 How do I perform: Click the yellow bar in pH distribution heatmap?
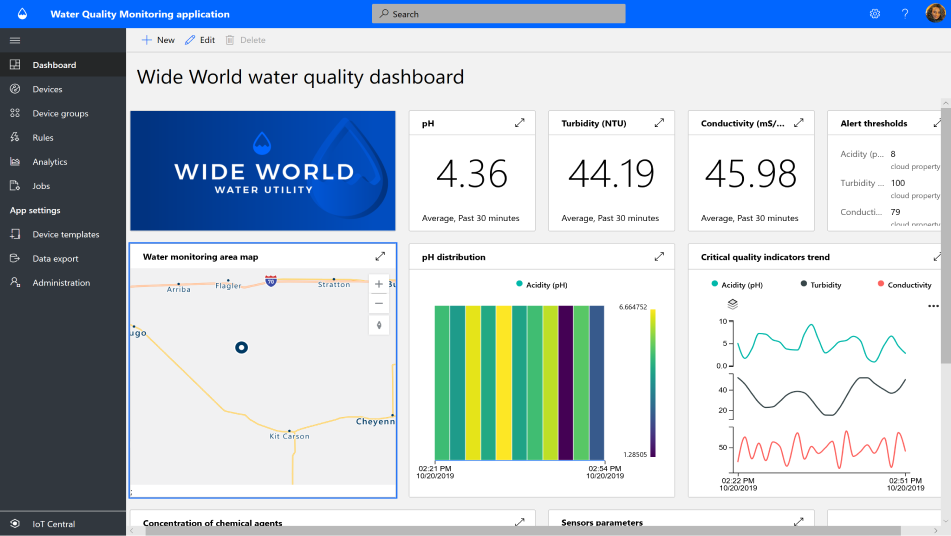tap(504, 382)
